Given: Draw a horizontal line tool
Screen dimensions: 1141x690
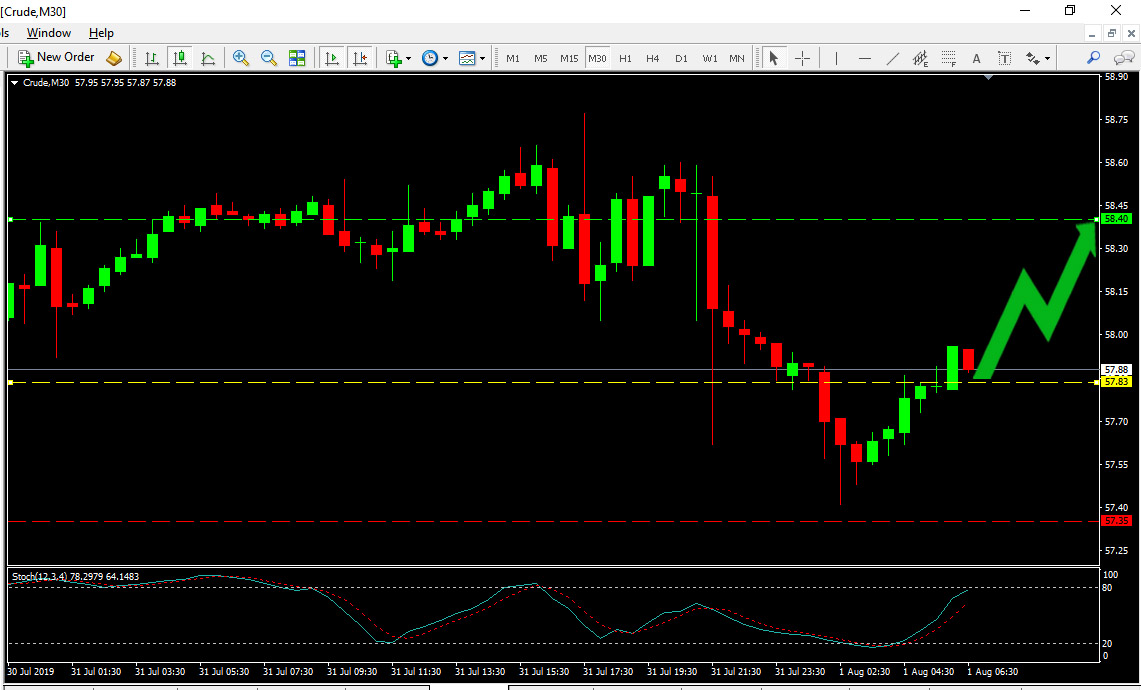Looking at the screenshot, I should (864, 58).
